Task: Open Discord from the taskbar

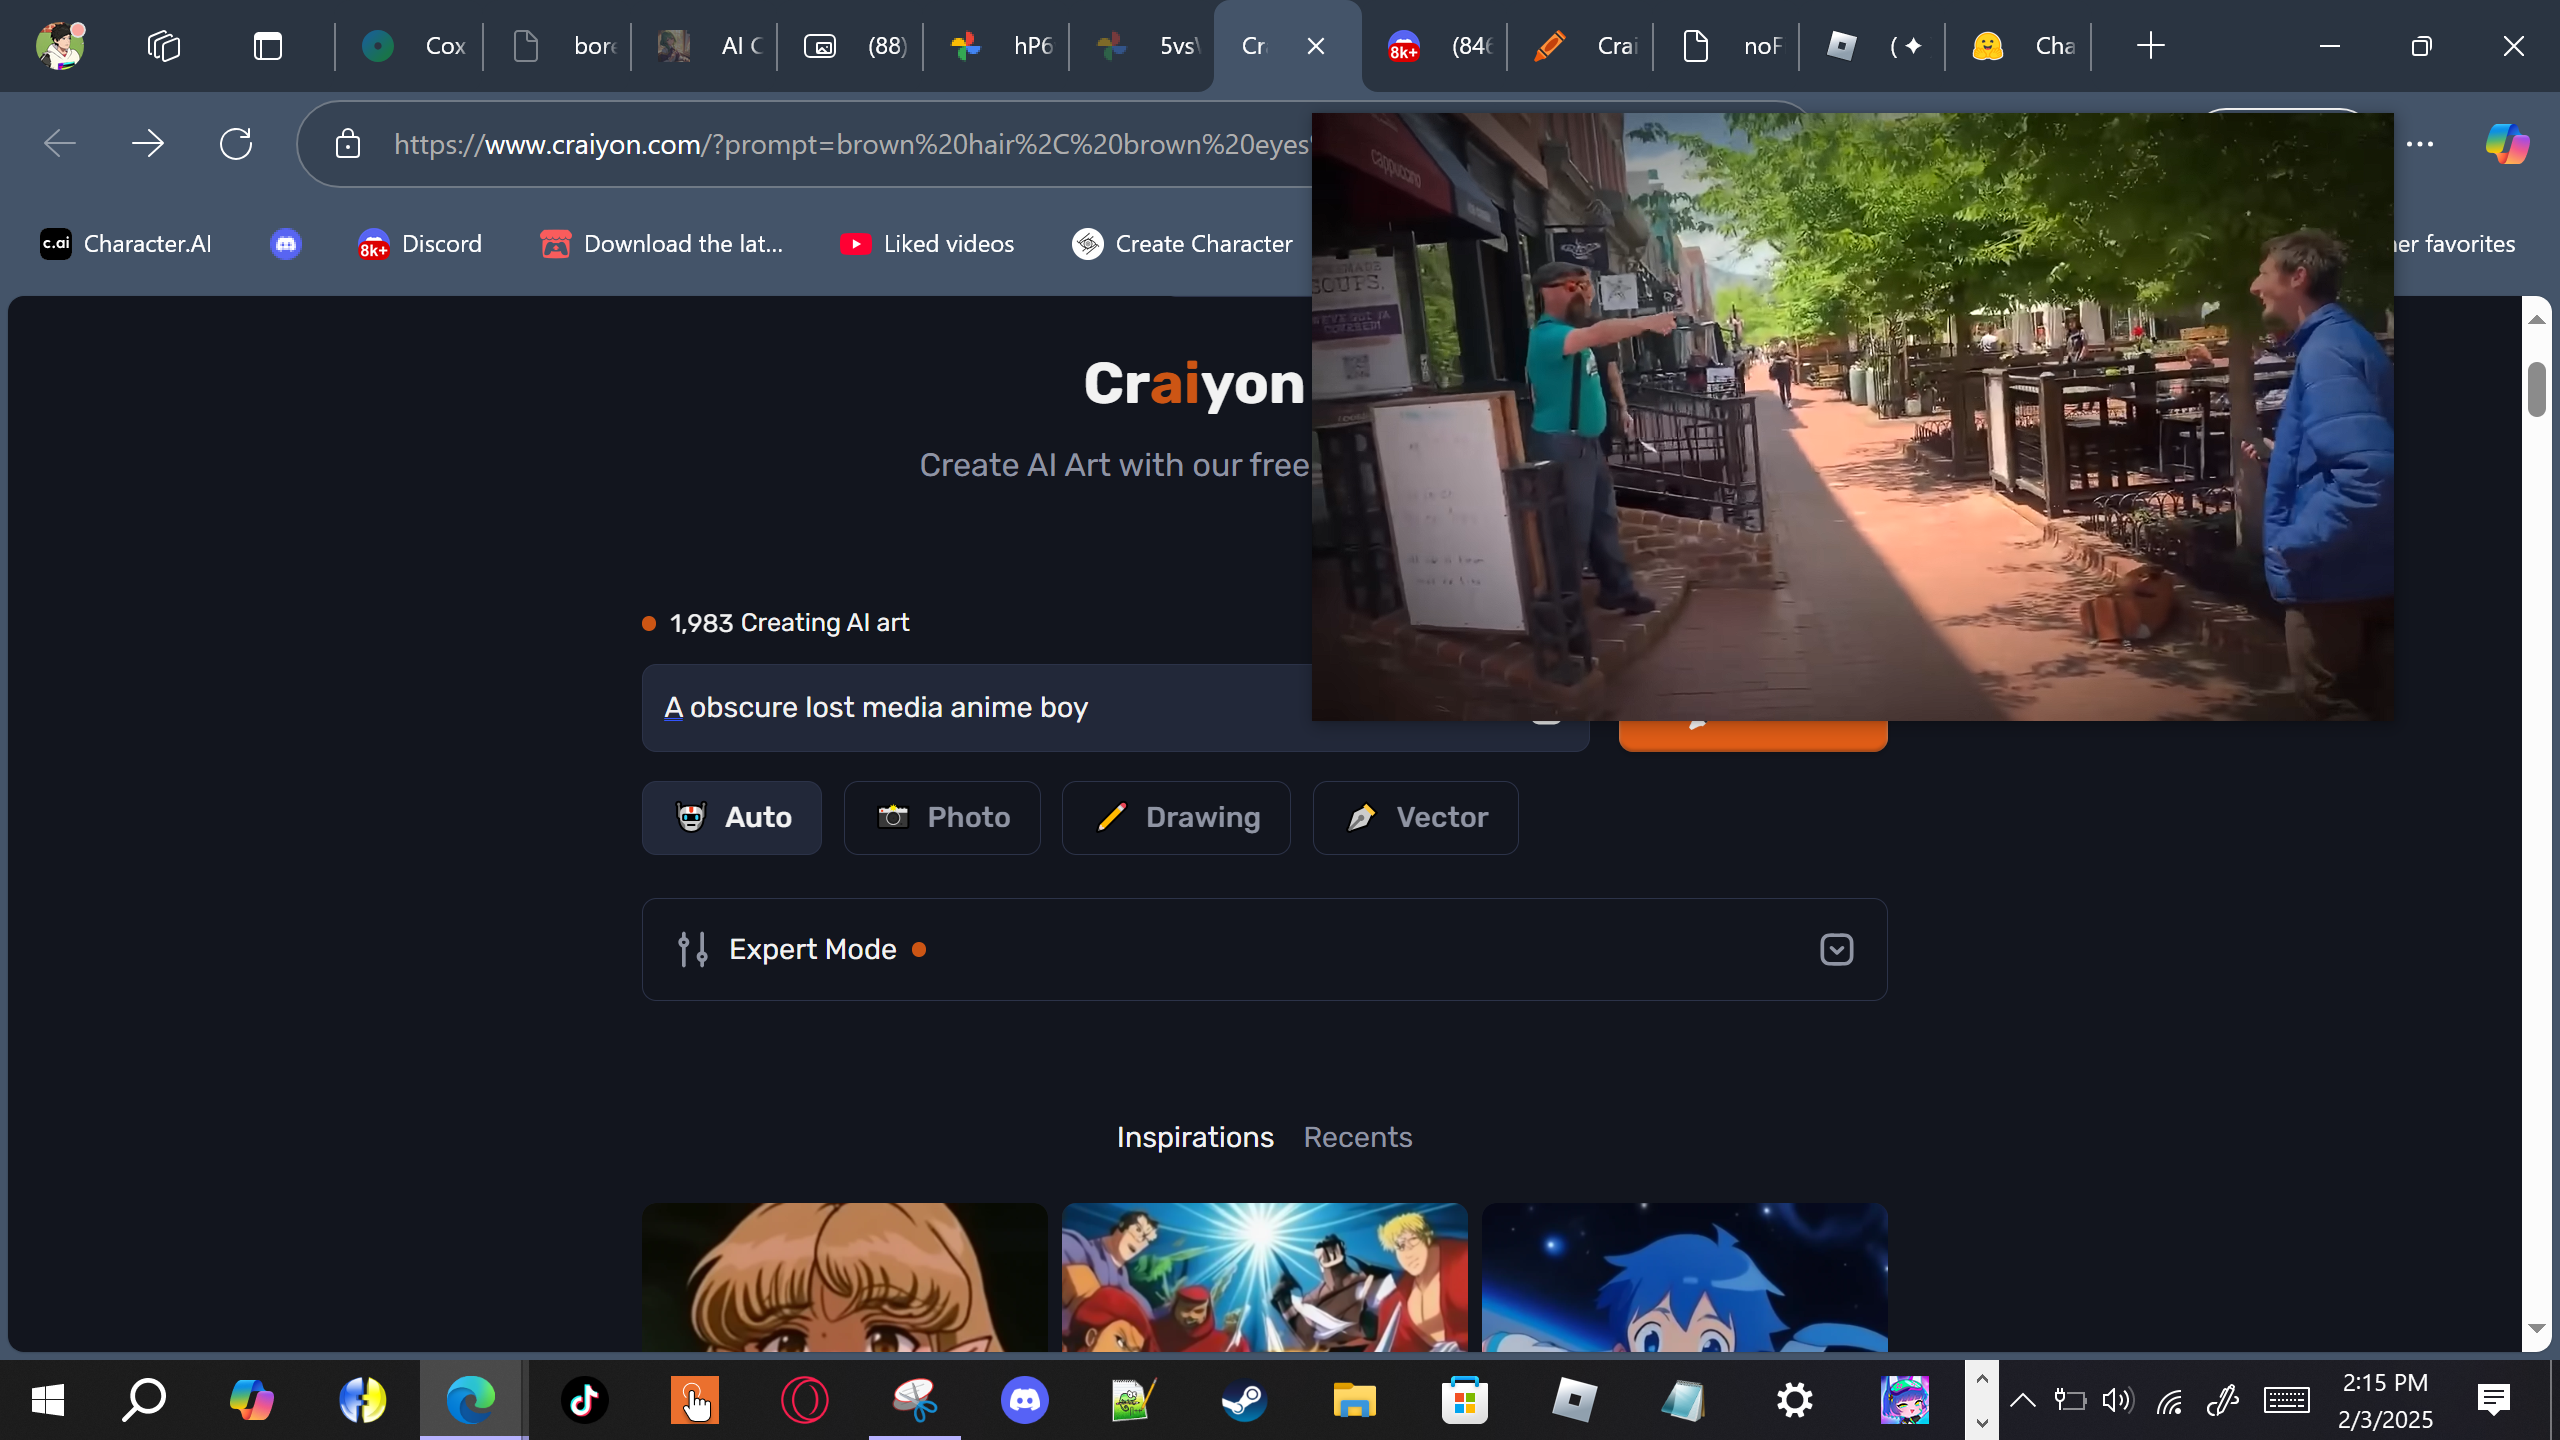Action: tap(1024, 1400)
